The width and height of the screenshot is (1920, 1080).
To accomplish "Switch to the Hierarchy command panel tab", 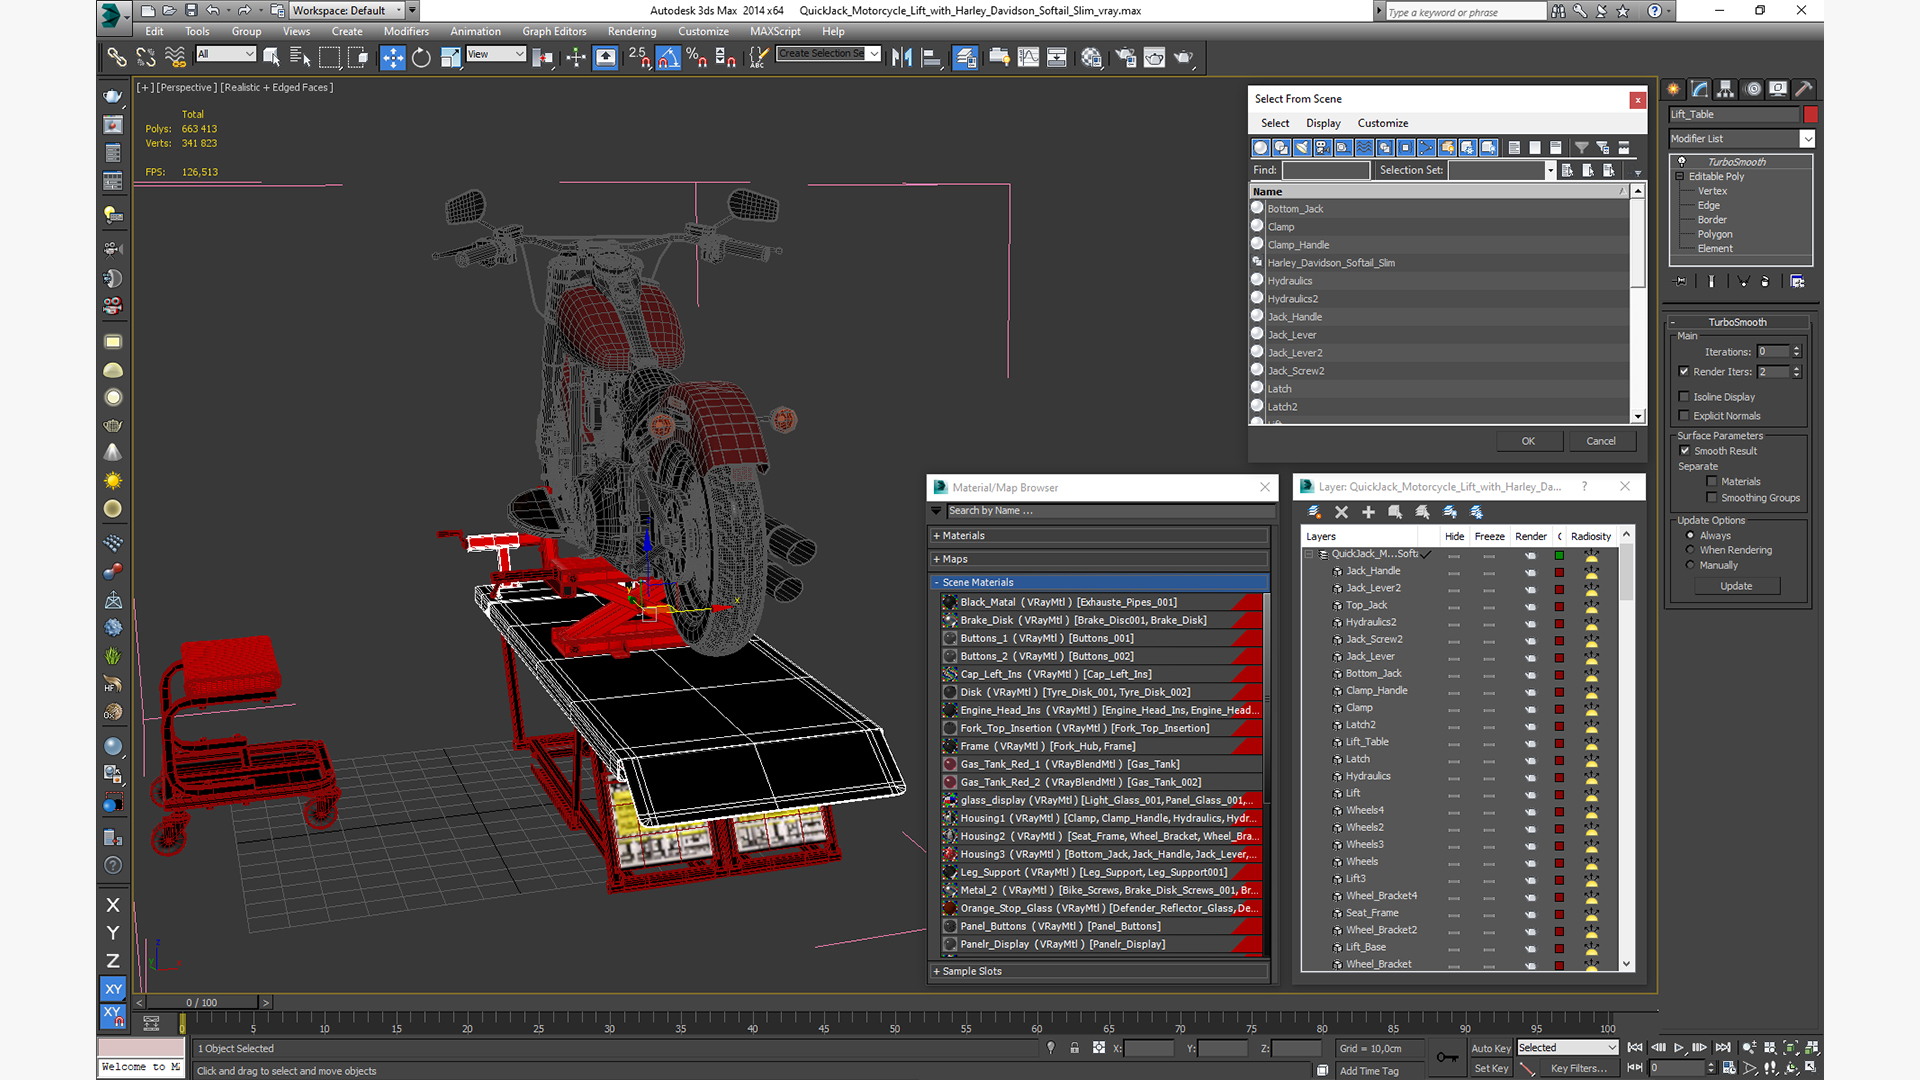I will (x=1726, y=89).
